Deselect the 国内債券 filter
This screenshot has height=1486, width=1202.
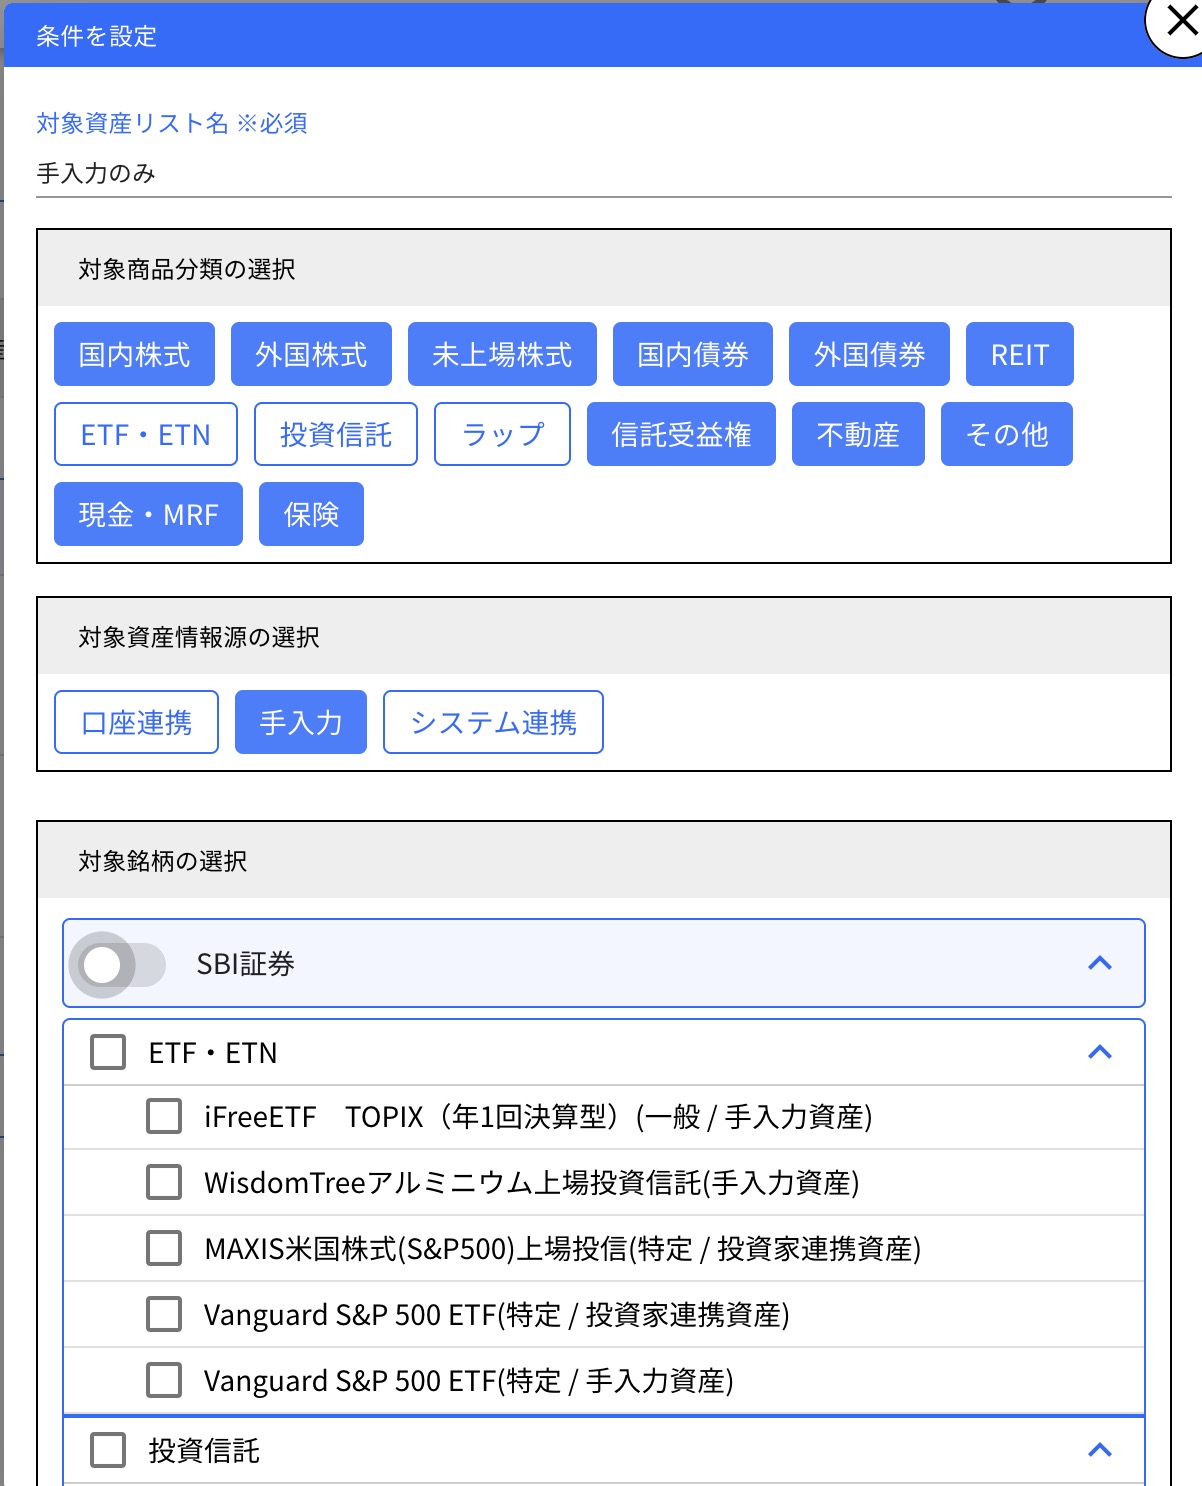[x=692, y=354]
